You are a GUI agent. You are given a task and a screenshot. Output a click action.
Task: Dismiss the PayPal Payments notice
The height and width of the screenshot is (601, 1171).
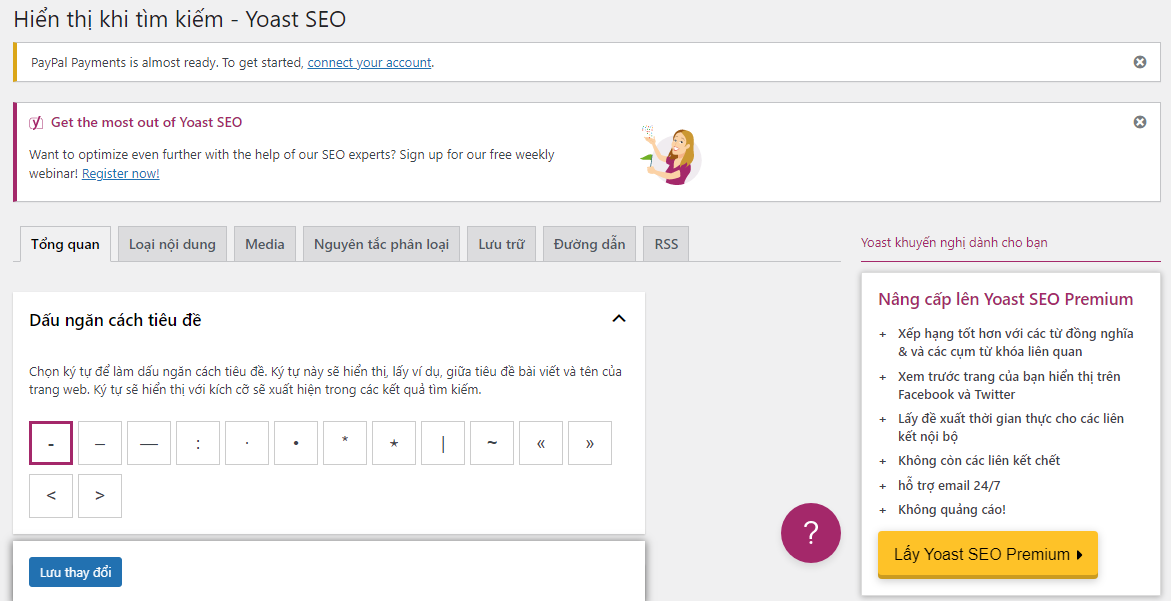click(1139, 62)
